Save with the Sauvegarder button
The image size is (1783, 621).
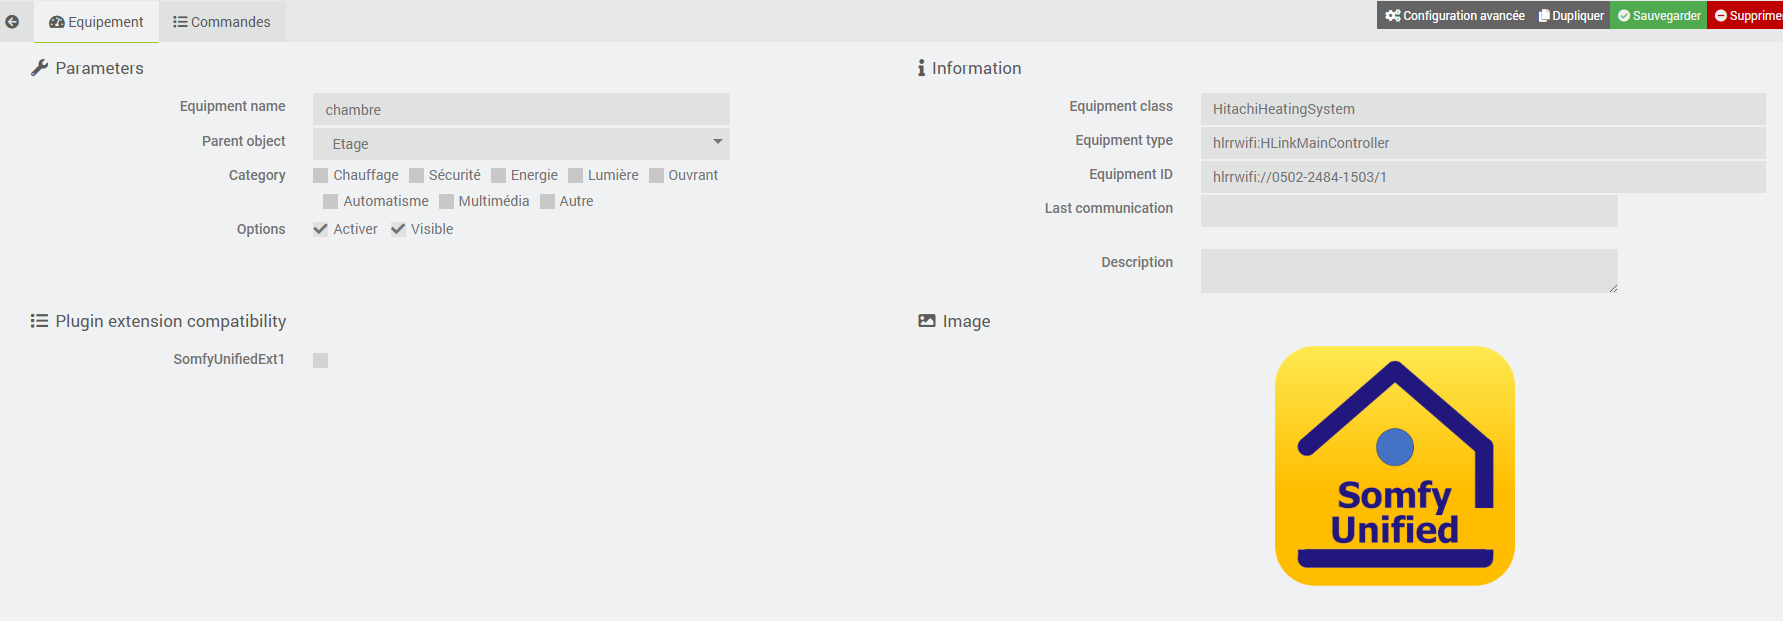pyautogui.click(x=1659, y=15)
